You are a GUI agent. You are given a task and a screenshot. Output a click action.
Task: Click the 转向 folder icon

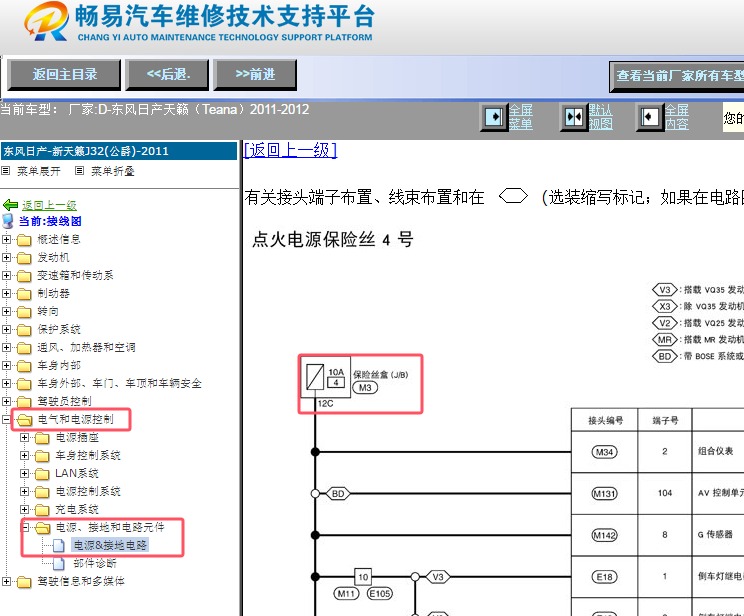24,312
